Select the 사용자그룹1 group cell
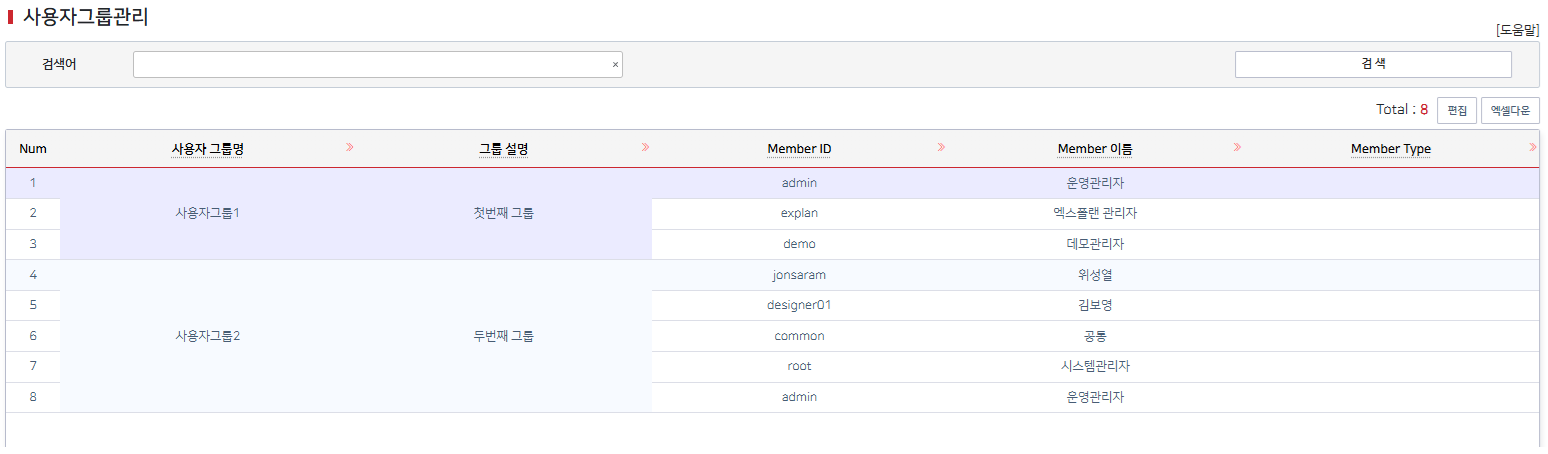Viewport: 1548px width, 454px height. (x=207, y=214)
